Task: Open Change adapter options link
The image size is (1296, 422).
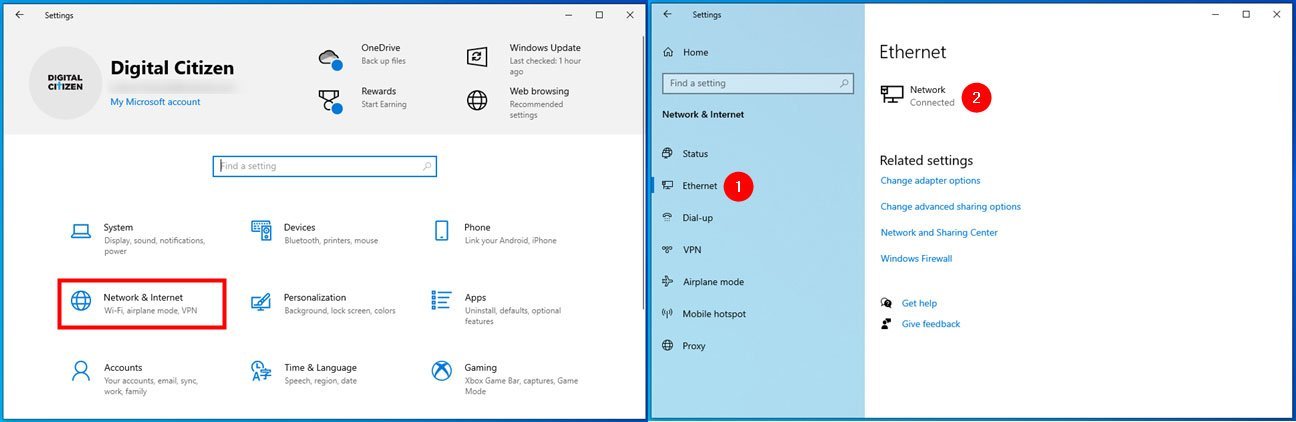Action: click(930, 181)
